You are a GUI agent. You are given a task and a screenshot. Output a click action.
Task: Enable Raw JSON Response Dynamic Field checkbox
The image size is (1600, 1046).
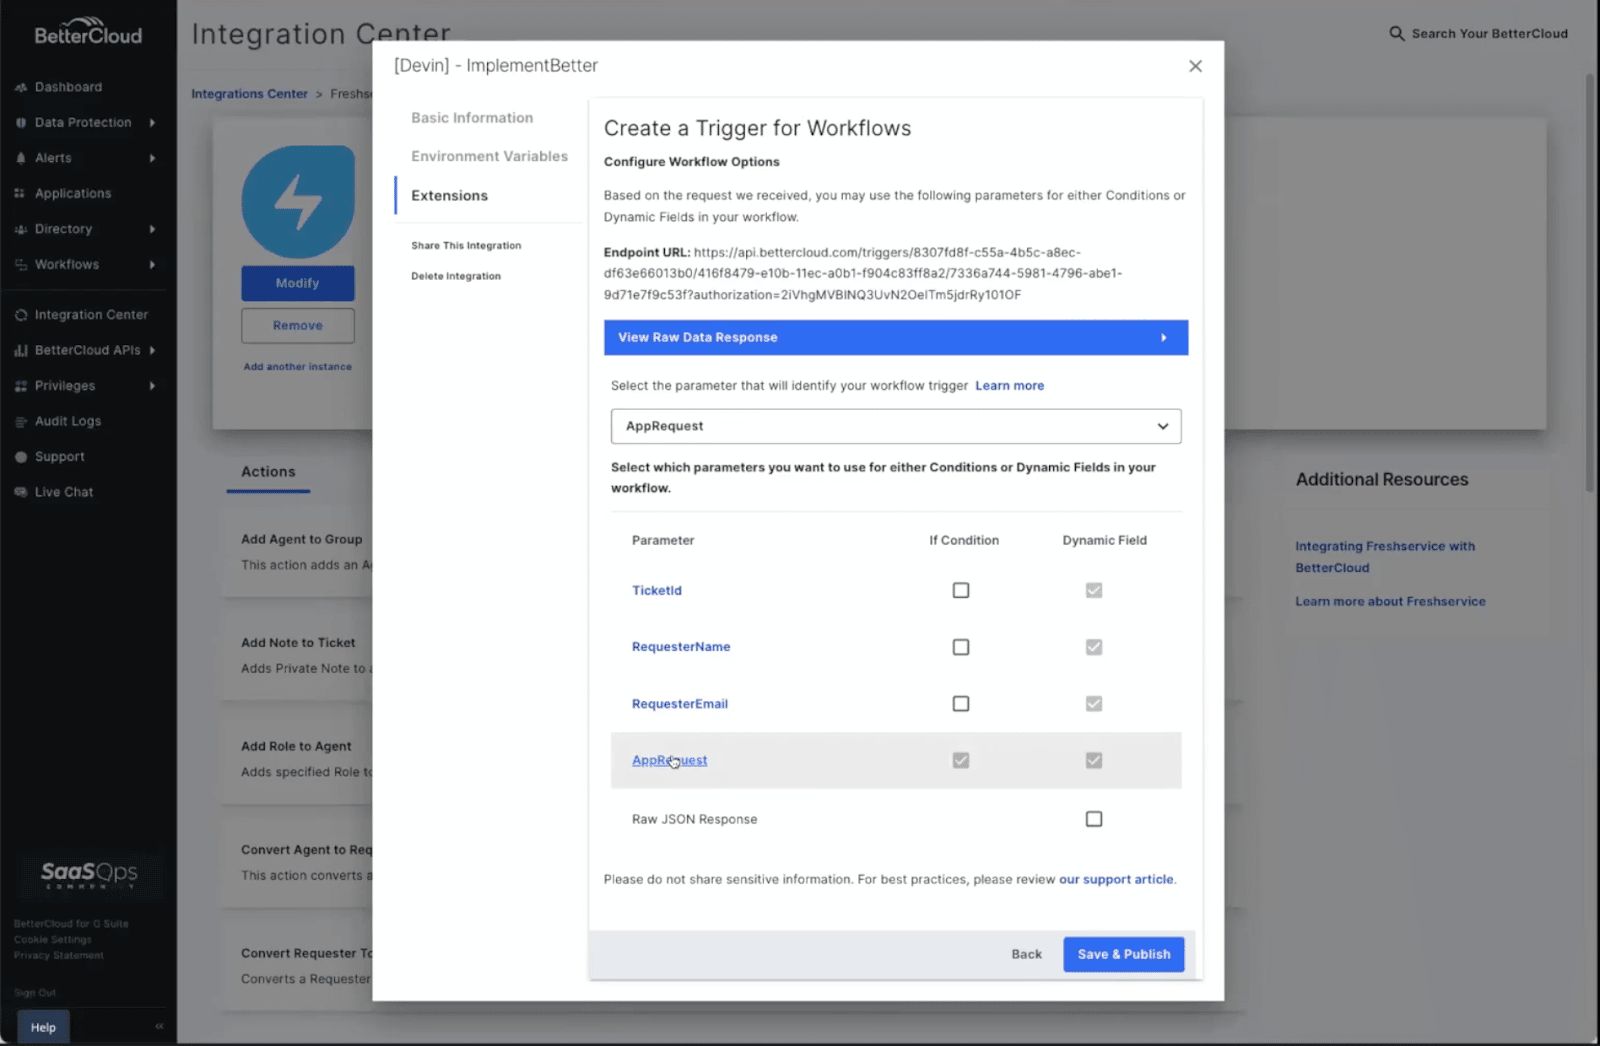click(1094, 819)
